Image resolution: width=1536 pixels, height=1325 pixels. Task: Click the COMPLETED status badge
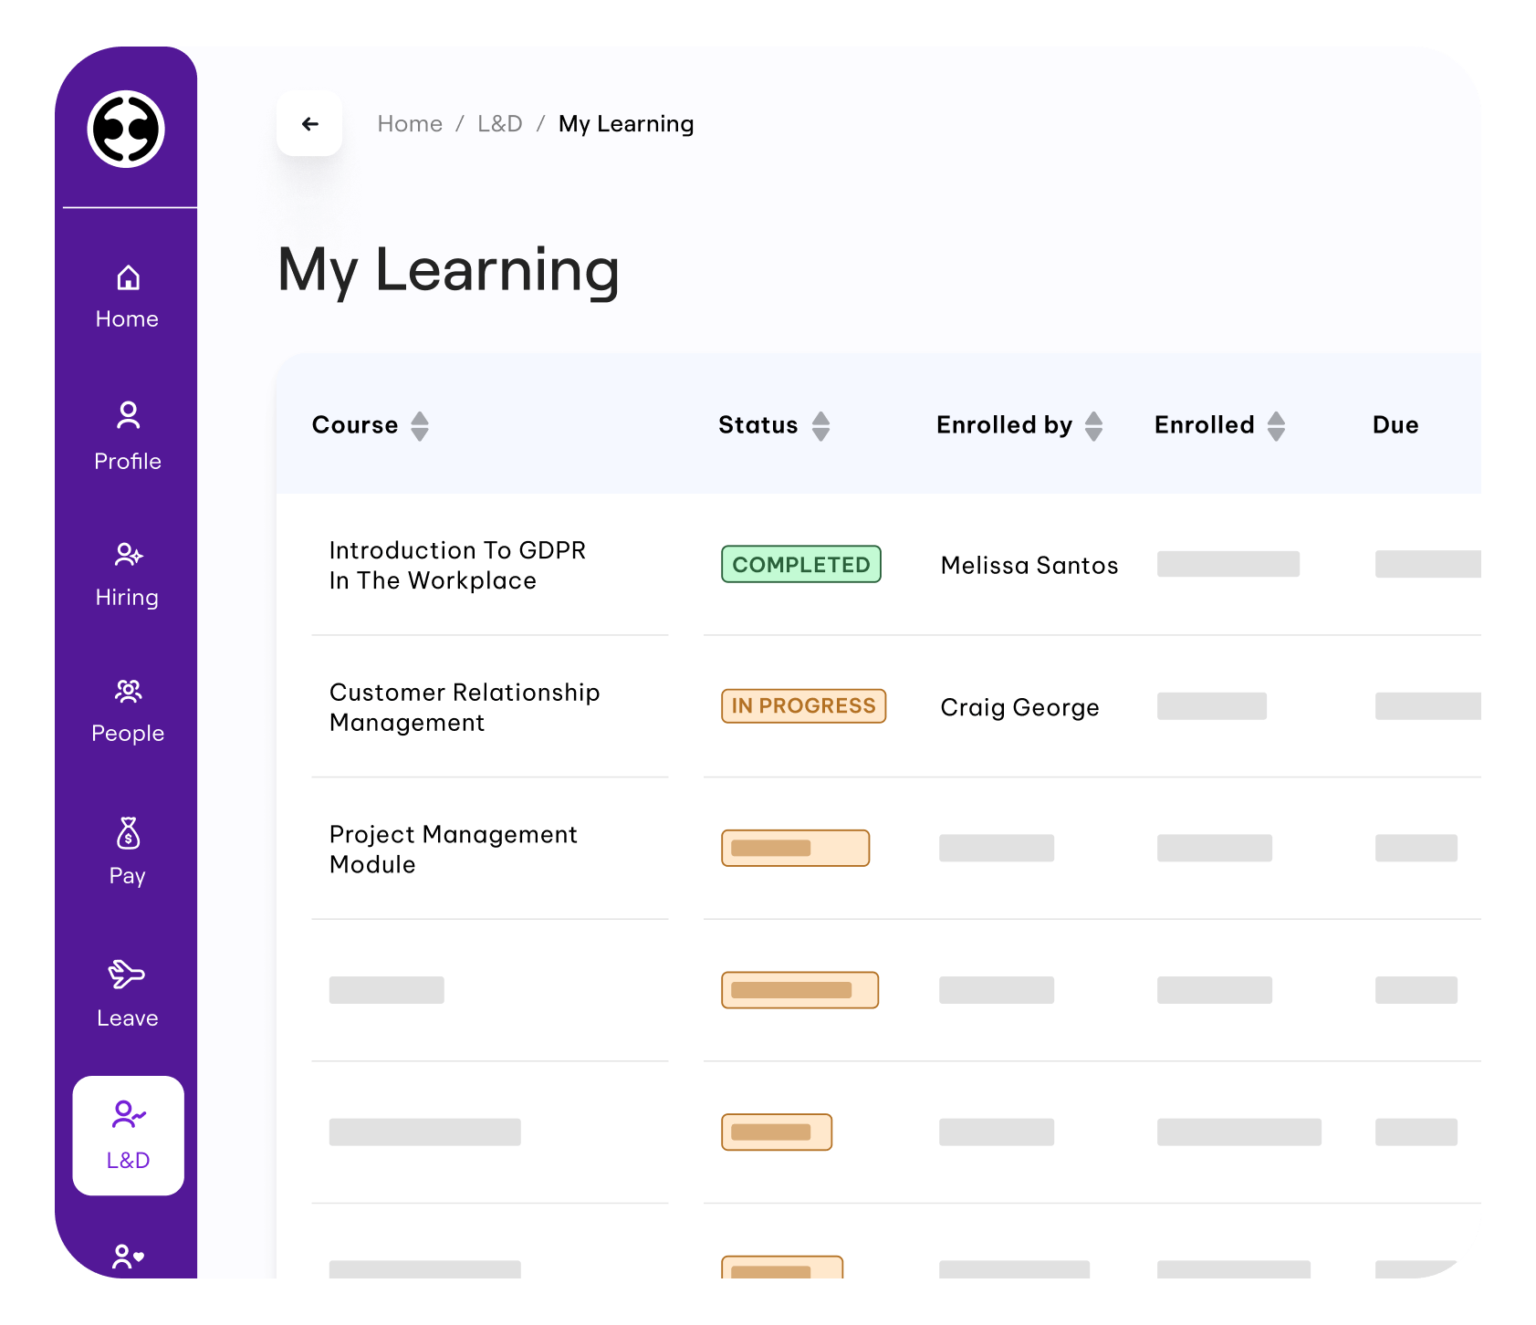coord(801,564)
